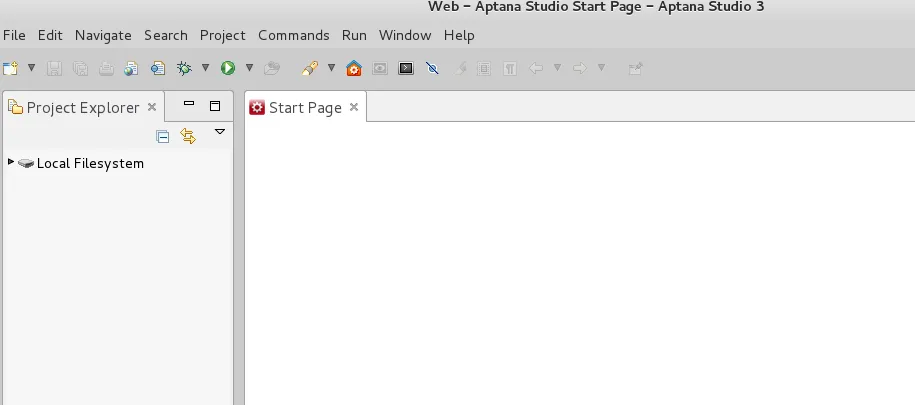
Task: Open the Debug dropdown arrow
Action: click(205, 68)
